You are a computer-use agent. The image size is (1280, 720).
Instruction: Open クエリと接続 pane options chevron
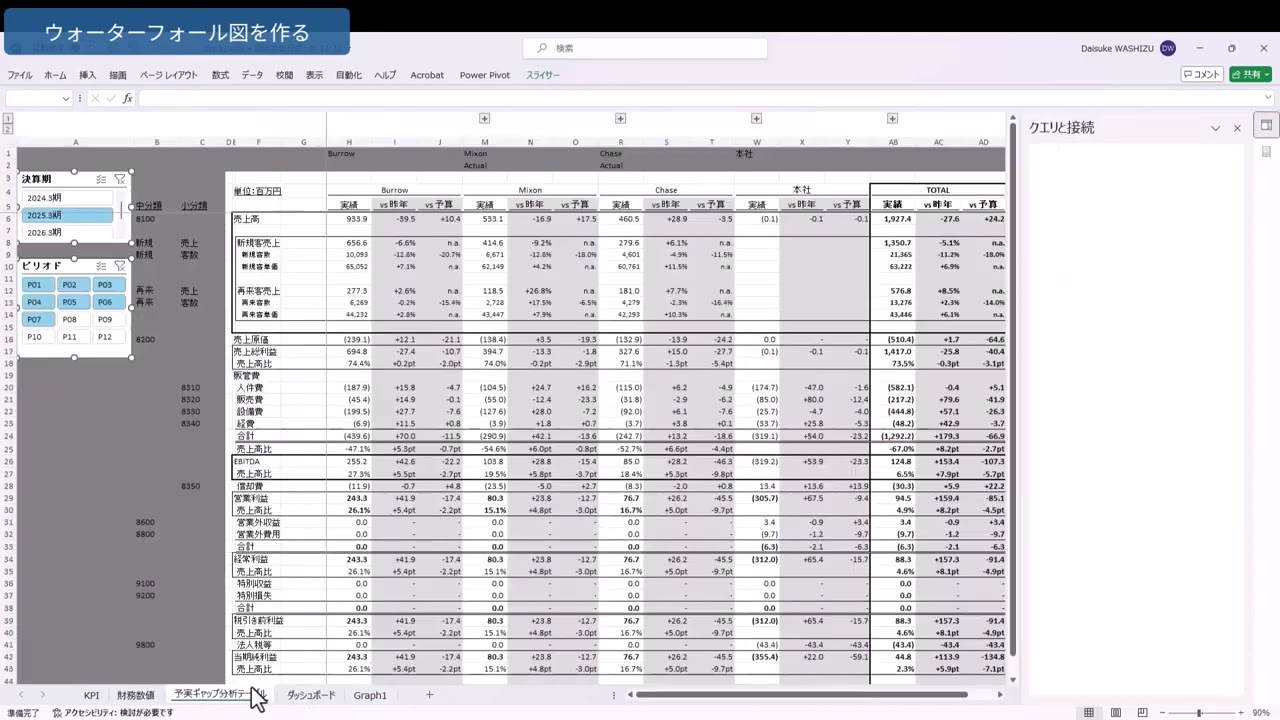pos(1216,128)
